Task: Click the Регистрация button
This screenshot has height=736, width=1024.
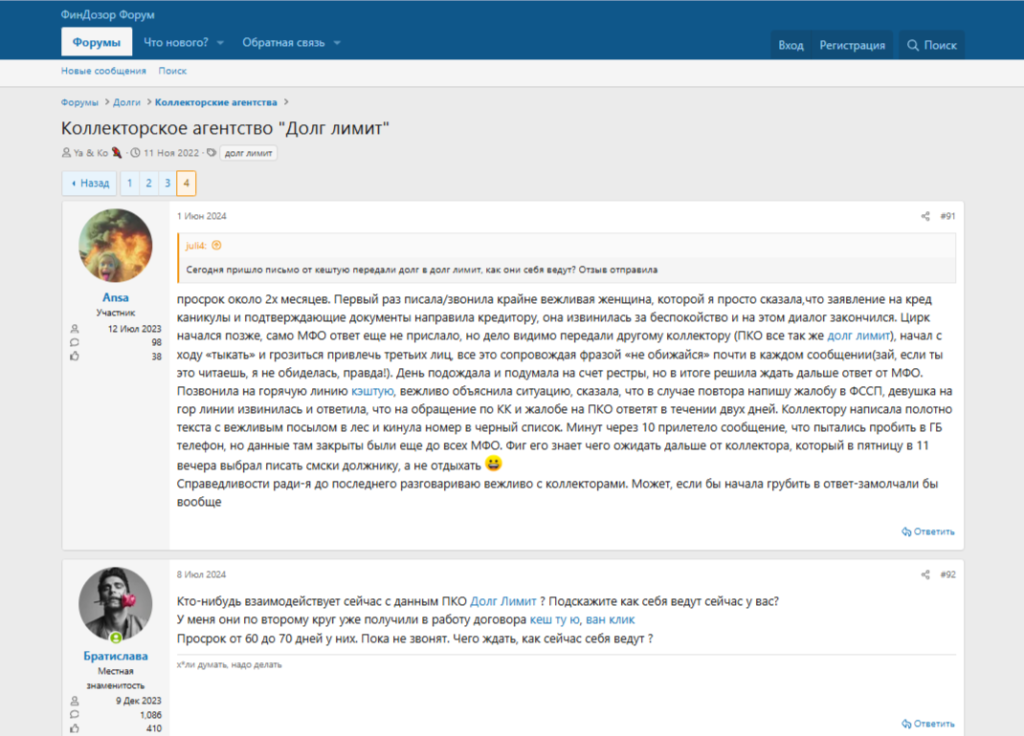Action: pyautogui.click(x=852, y=45)
